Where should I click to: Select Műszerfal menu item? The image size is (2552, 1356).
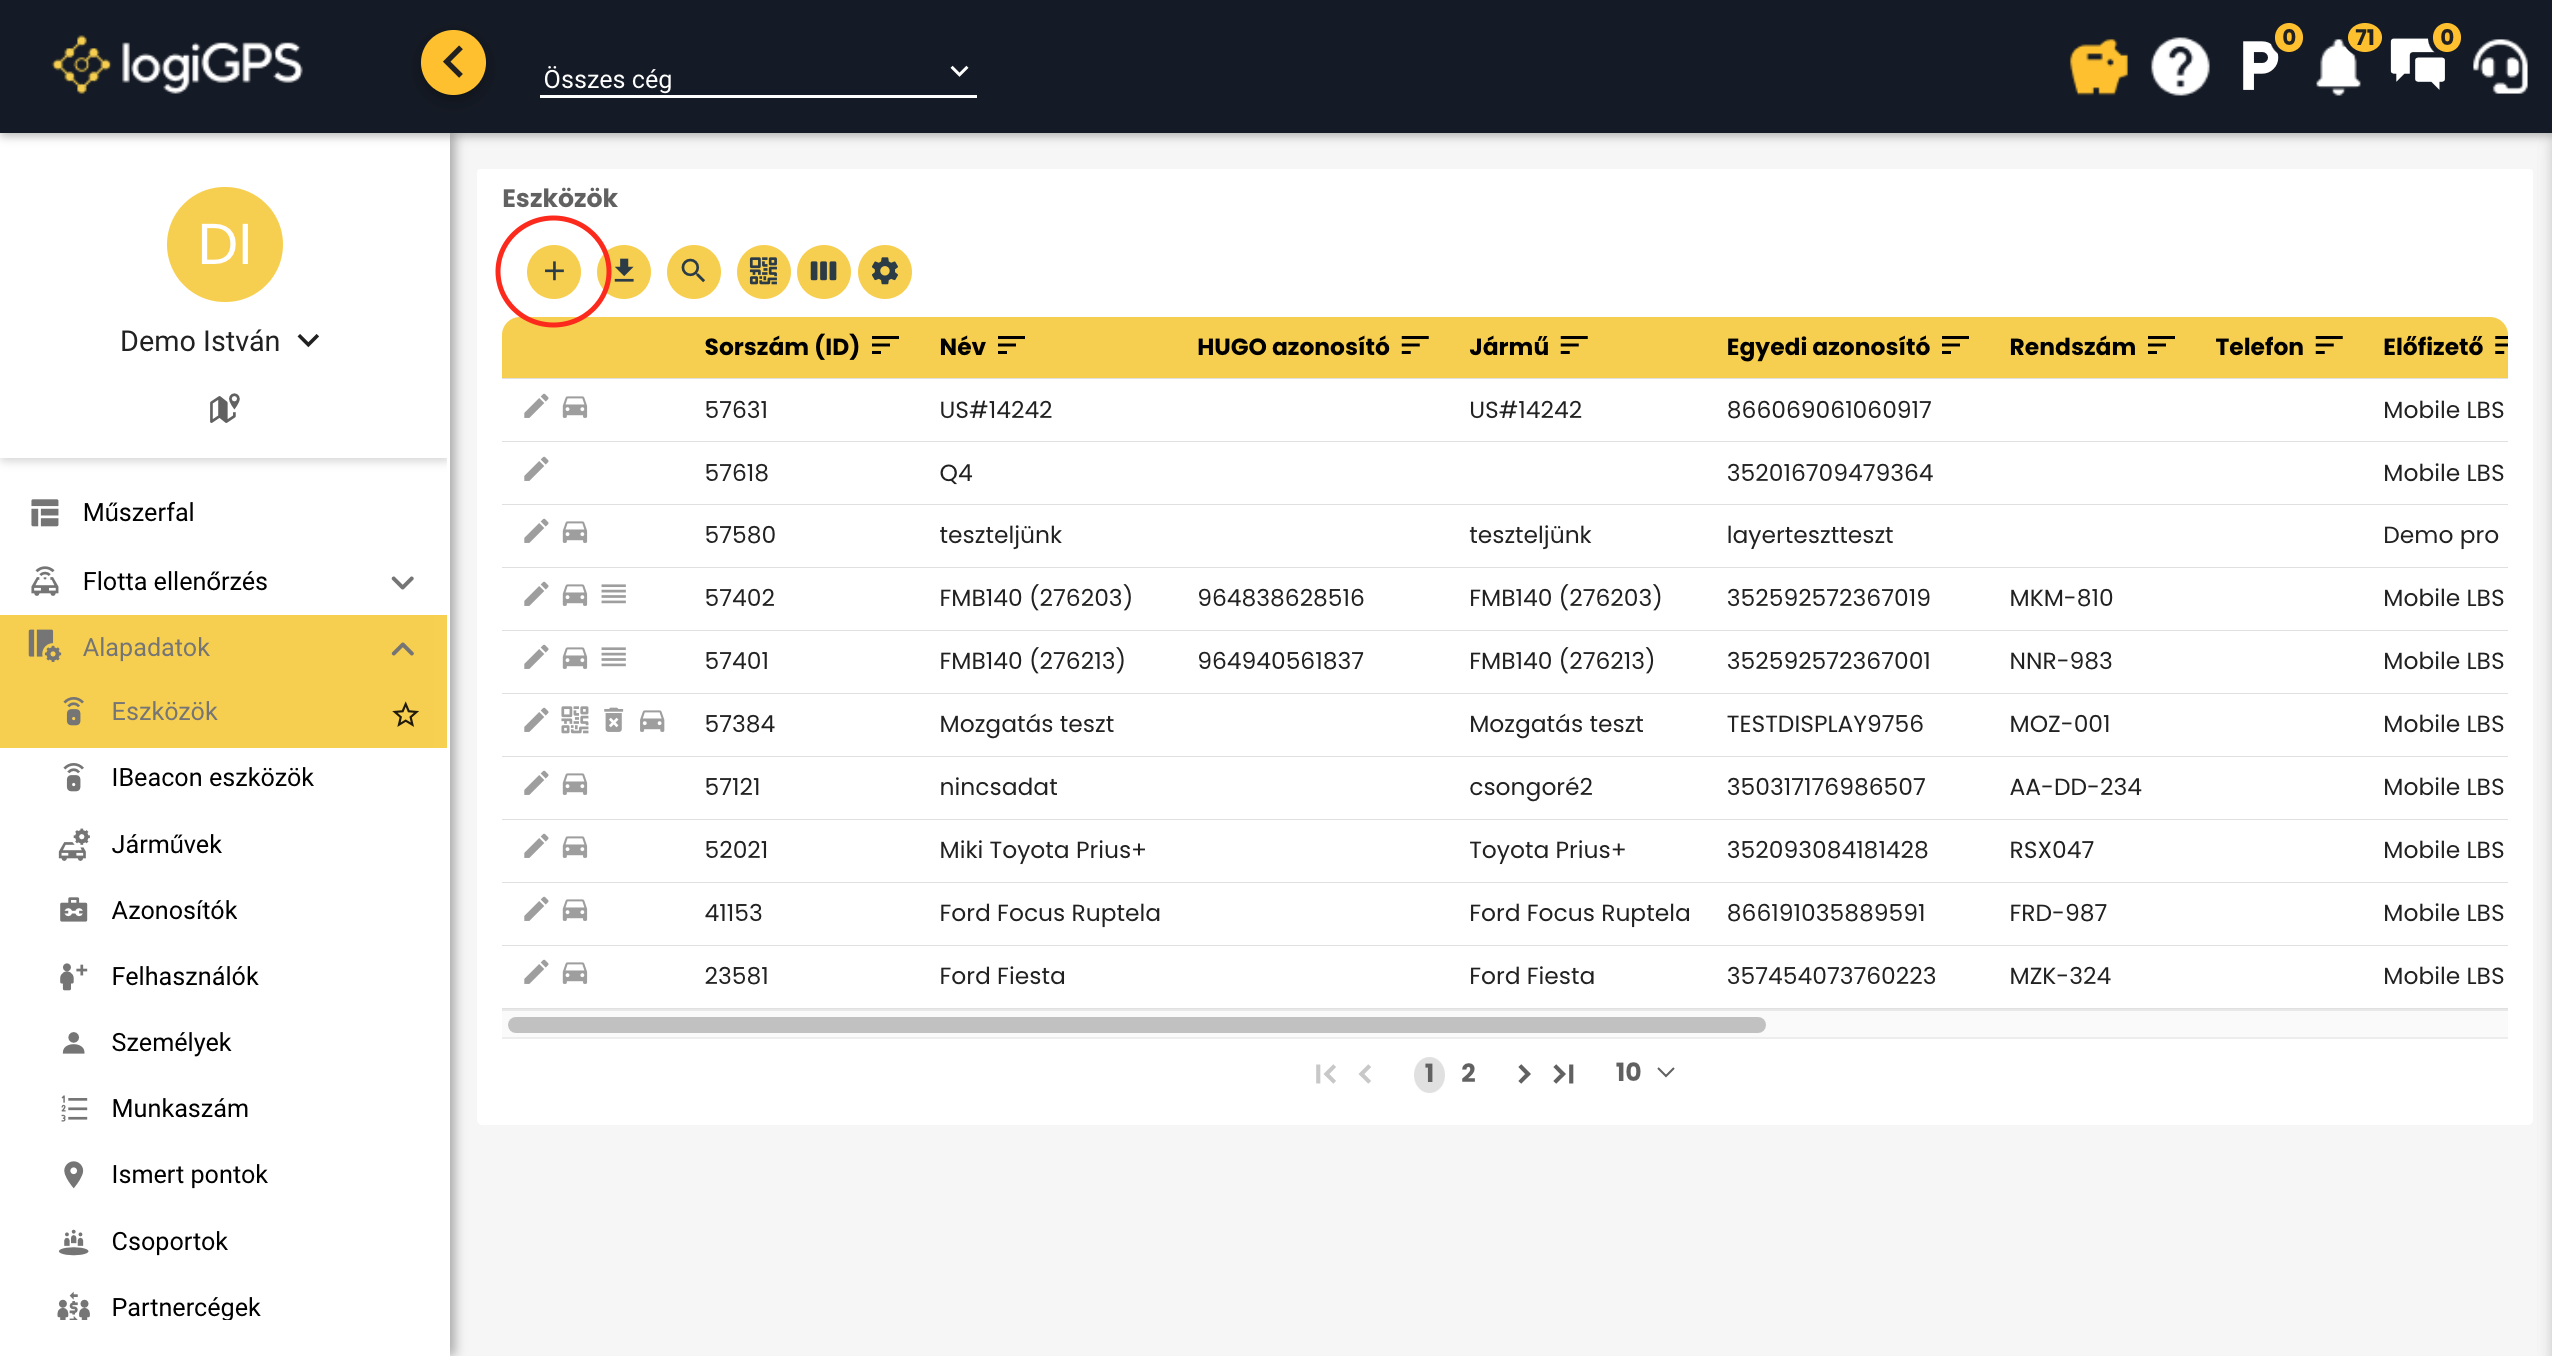138,512
